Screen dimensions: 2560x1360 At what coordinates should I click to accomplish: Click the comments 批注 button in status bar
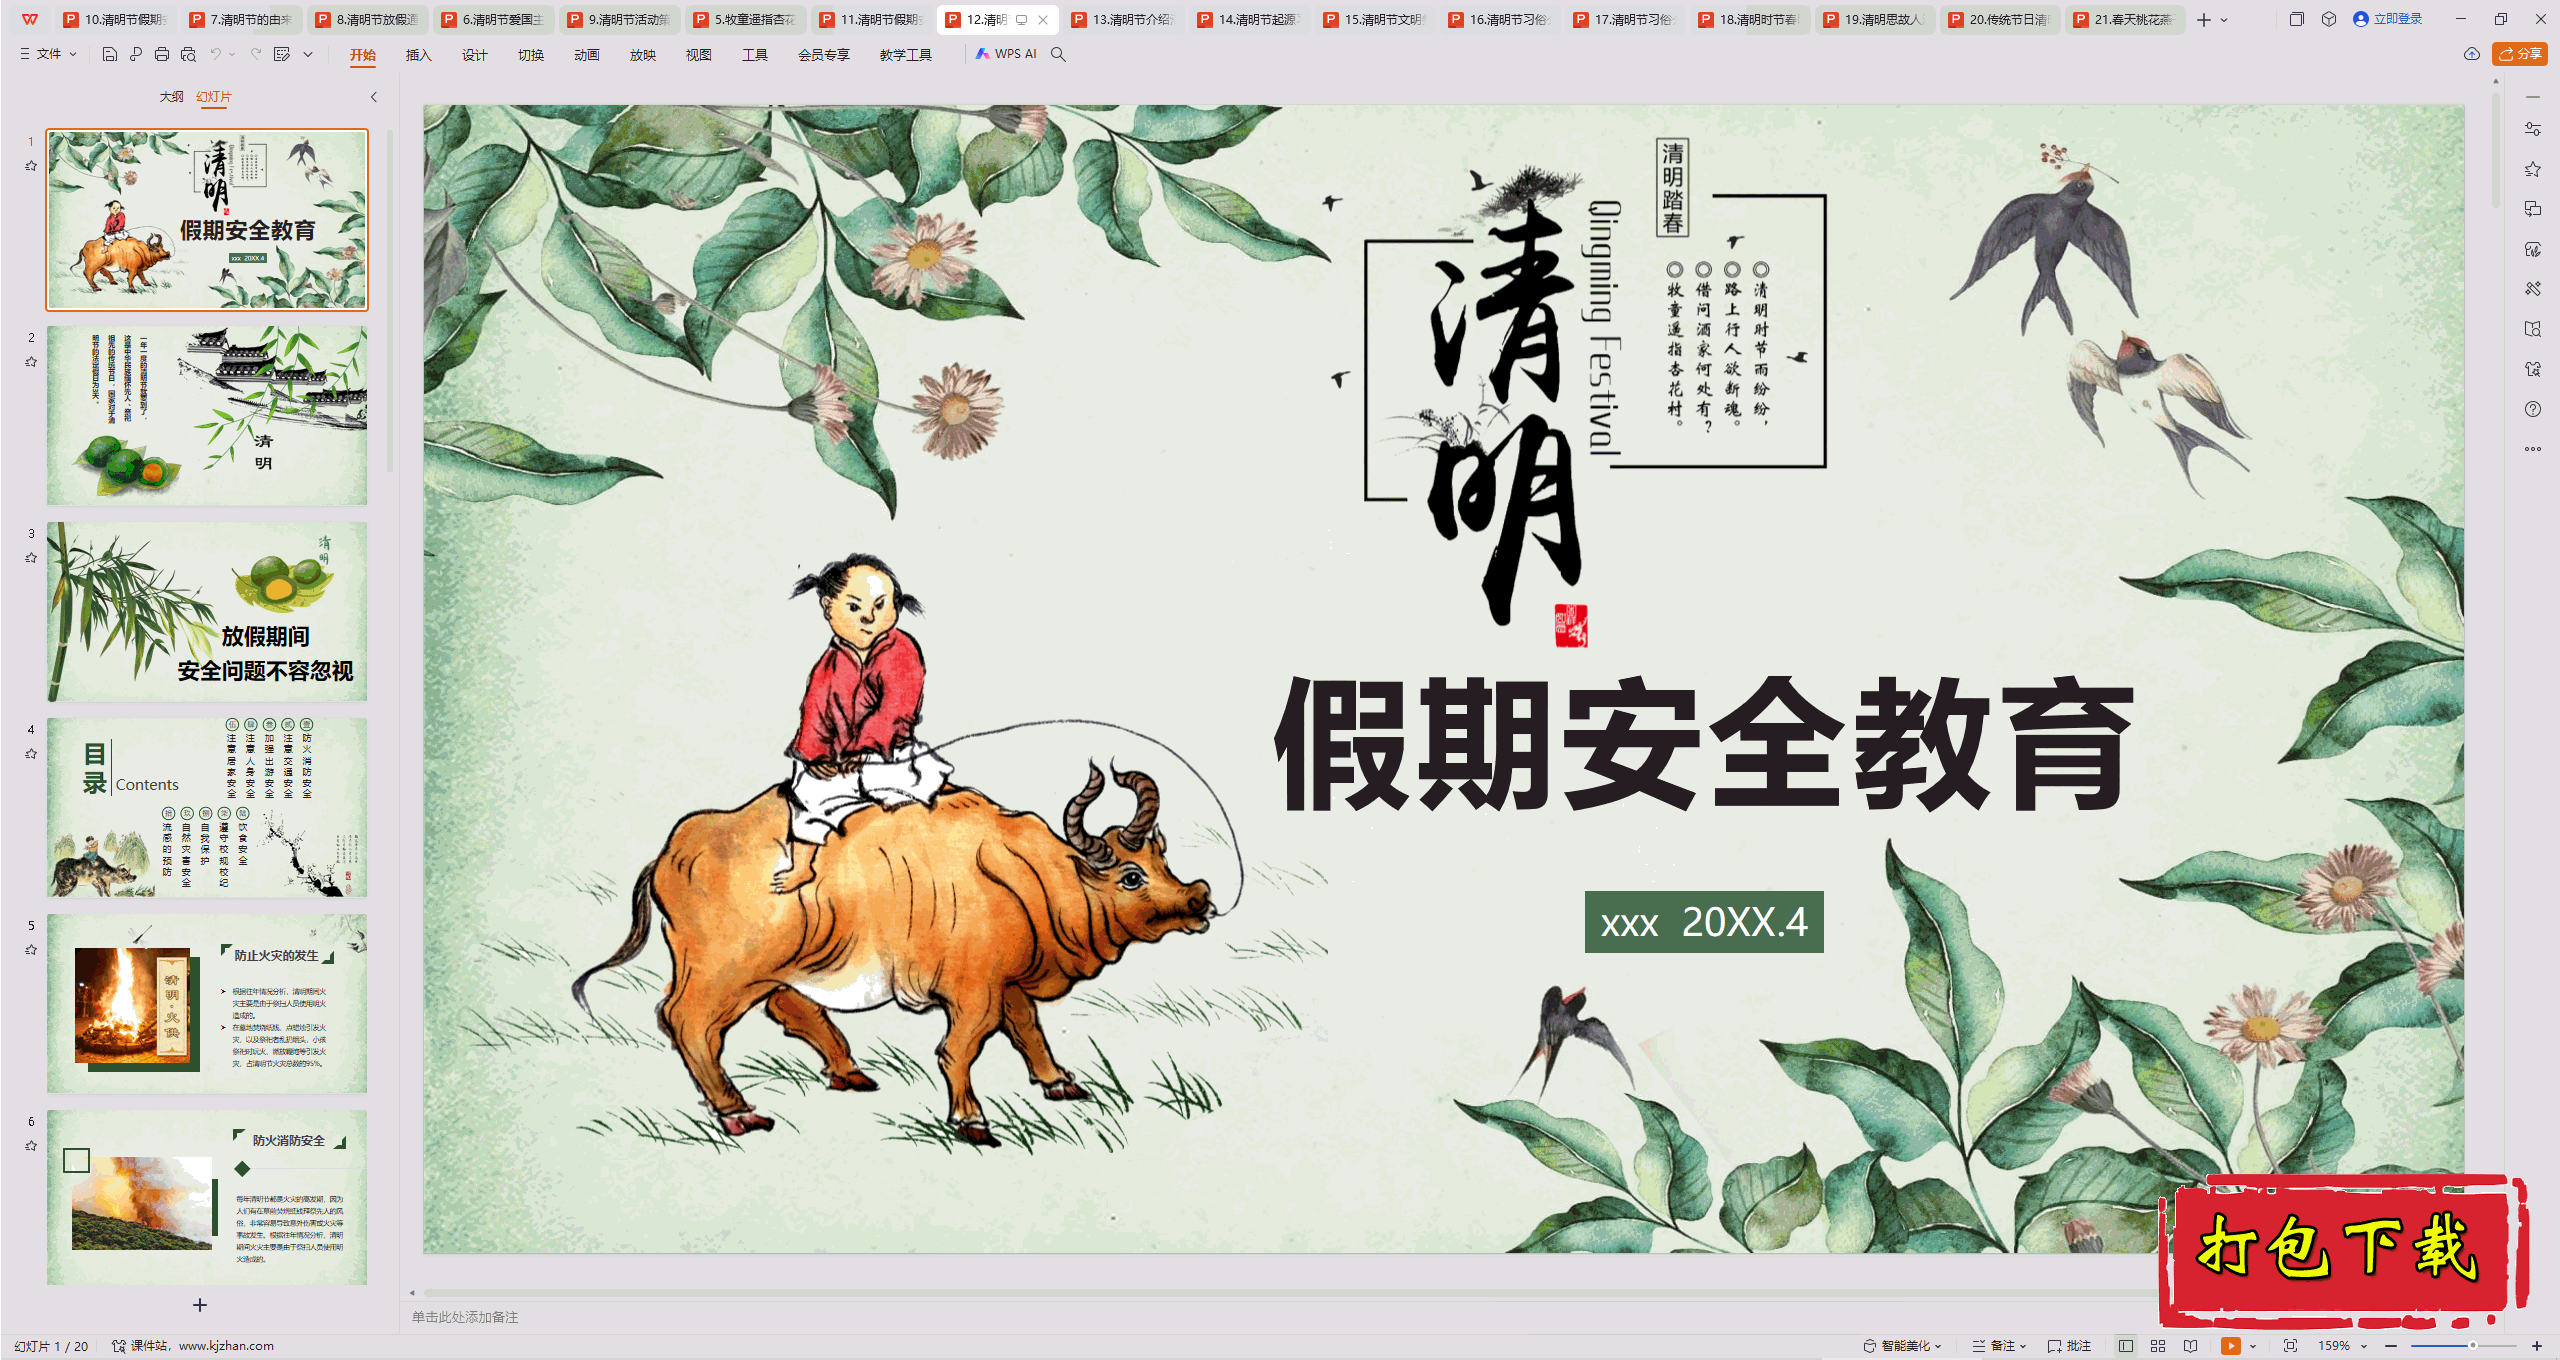(2070, 1346)
